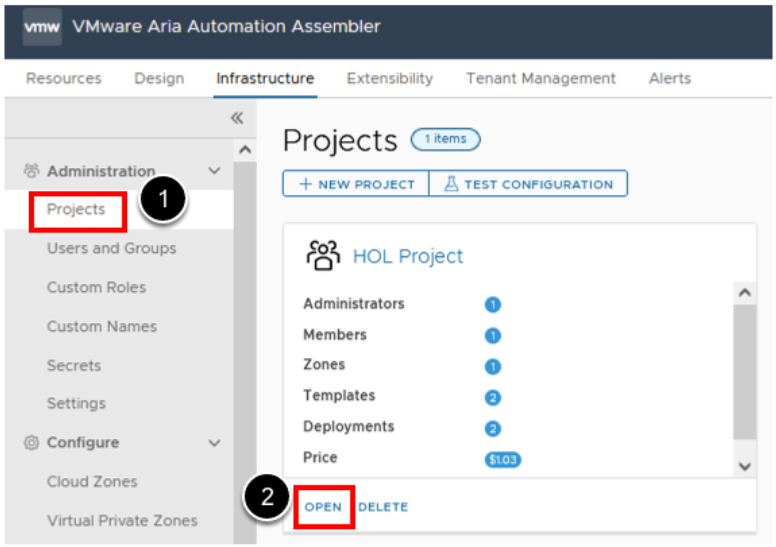Select the Infrastructure tab
The width and height of the screenshot is (776, 547).
pos(265,78)
